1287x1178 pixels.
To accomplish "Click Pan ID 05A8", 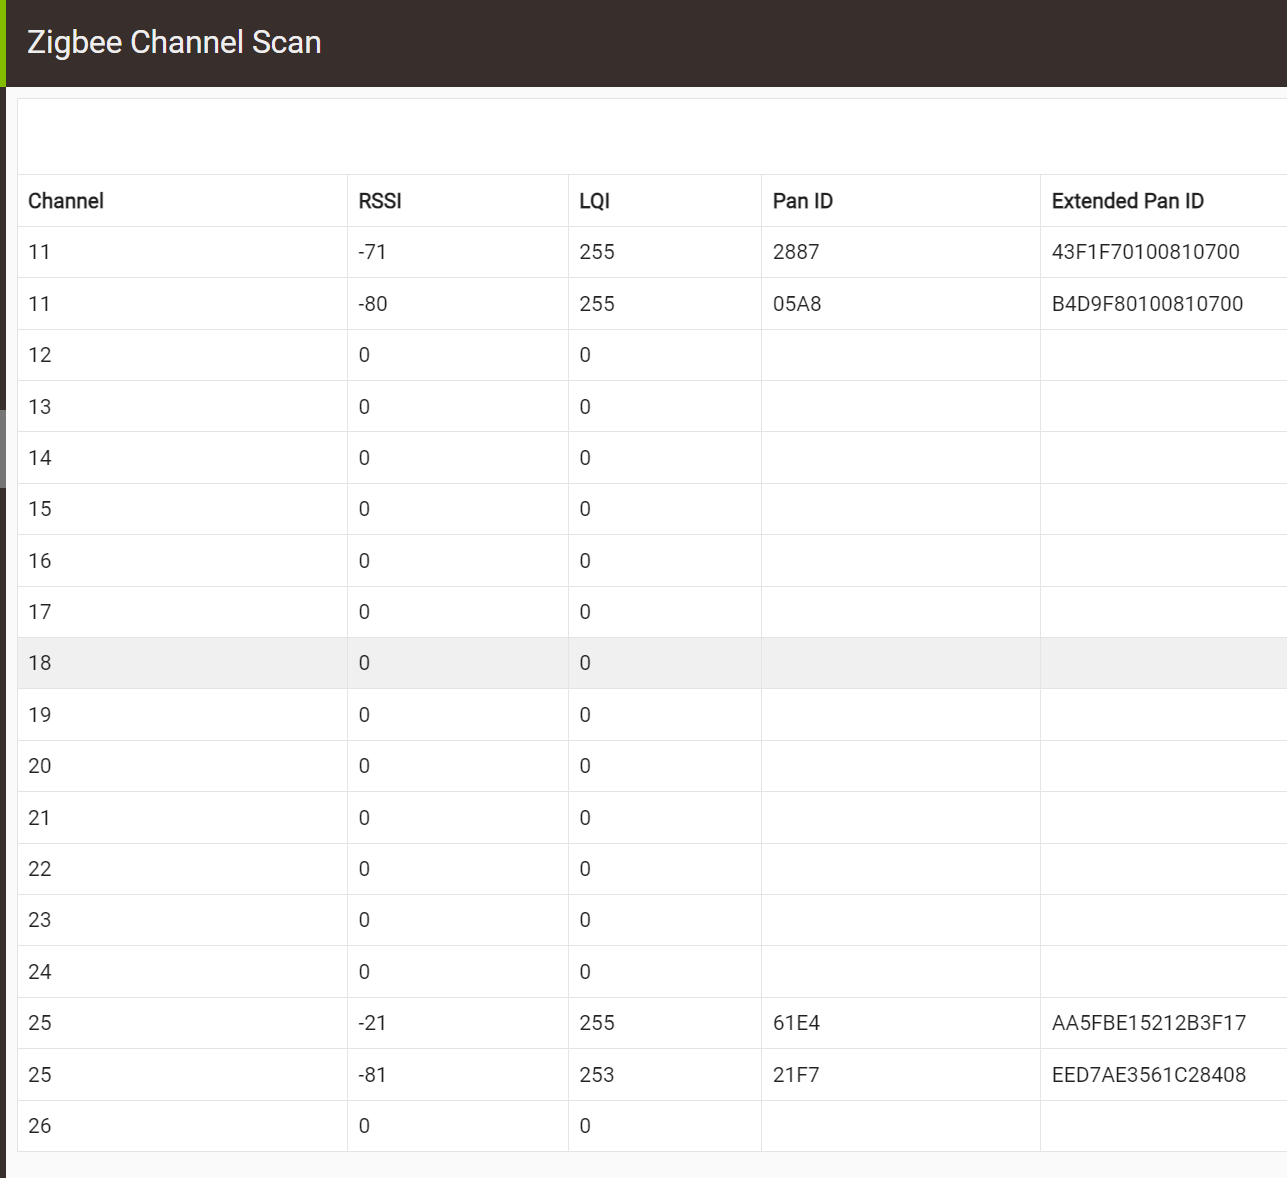I will [x=797, y=304].
